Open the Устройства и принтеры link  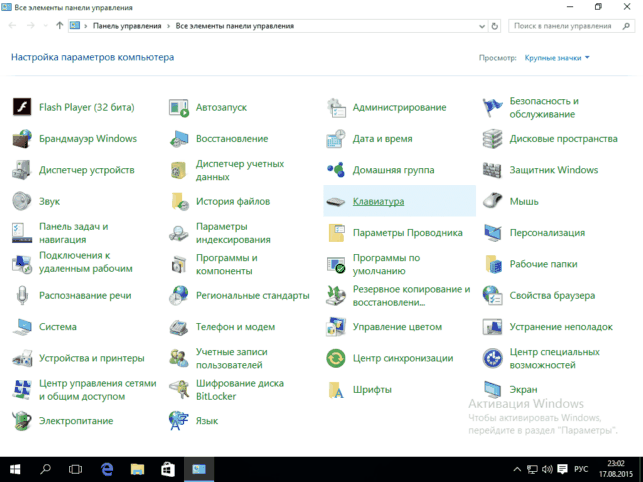[91, 358]
